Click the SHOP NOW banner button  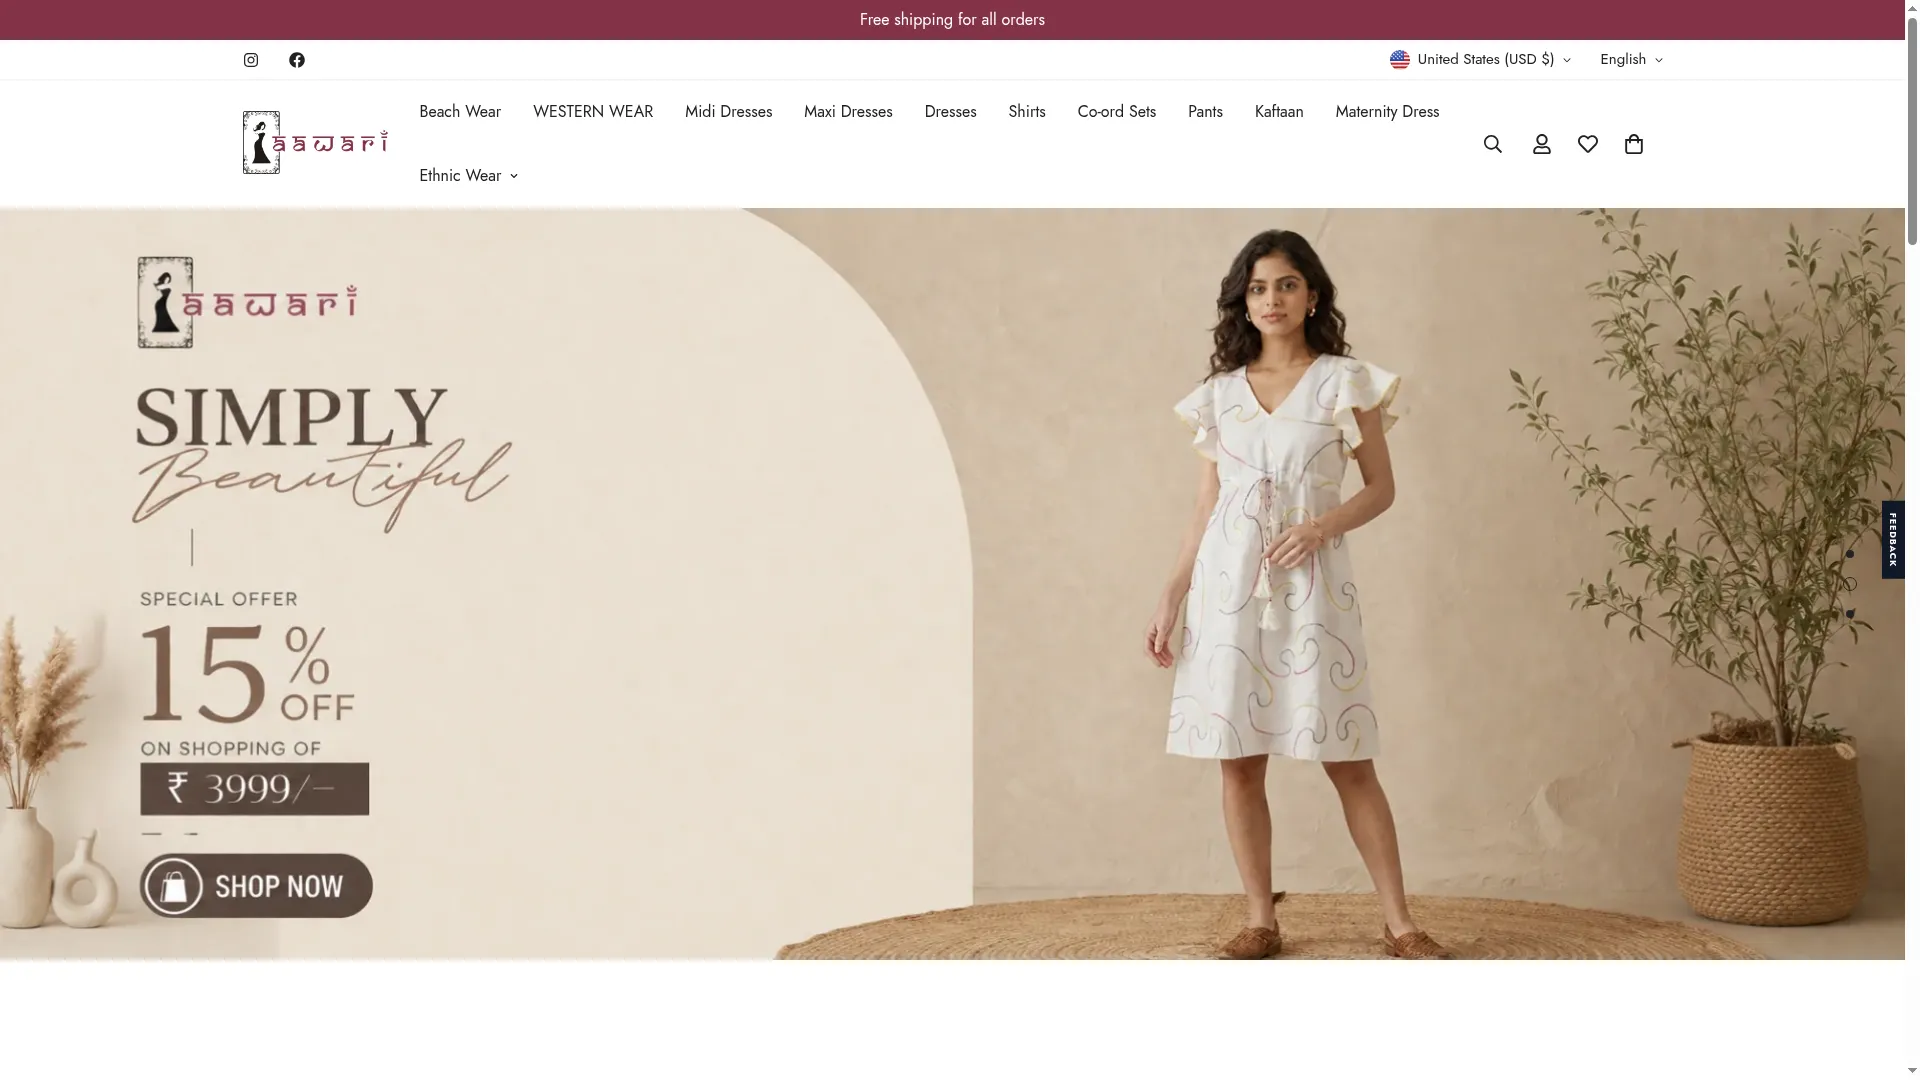tap(256, 886)
